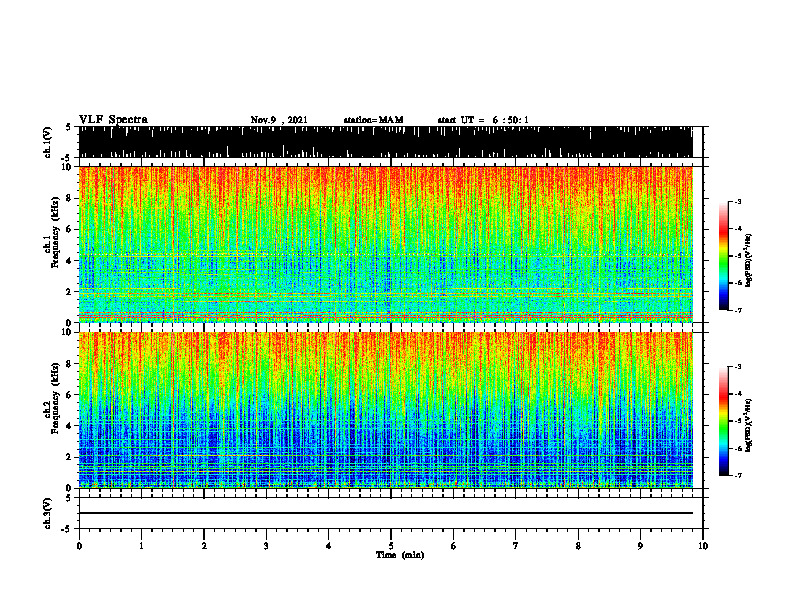
Task: Click the ch.1 colorbar "log(PSD)" label
Action: (749, 260)
